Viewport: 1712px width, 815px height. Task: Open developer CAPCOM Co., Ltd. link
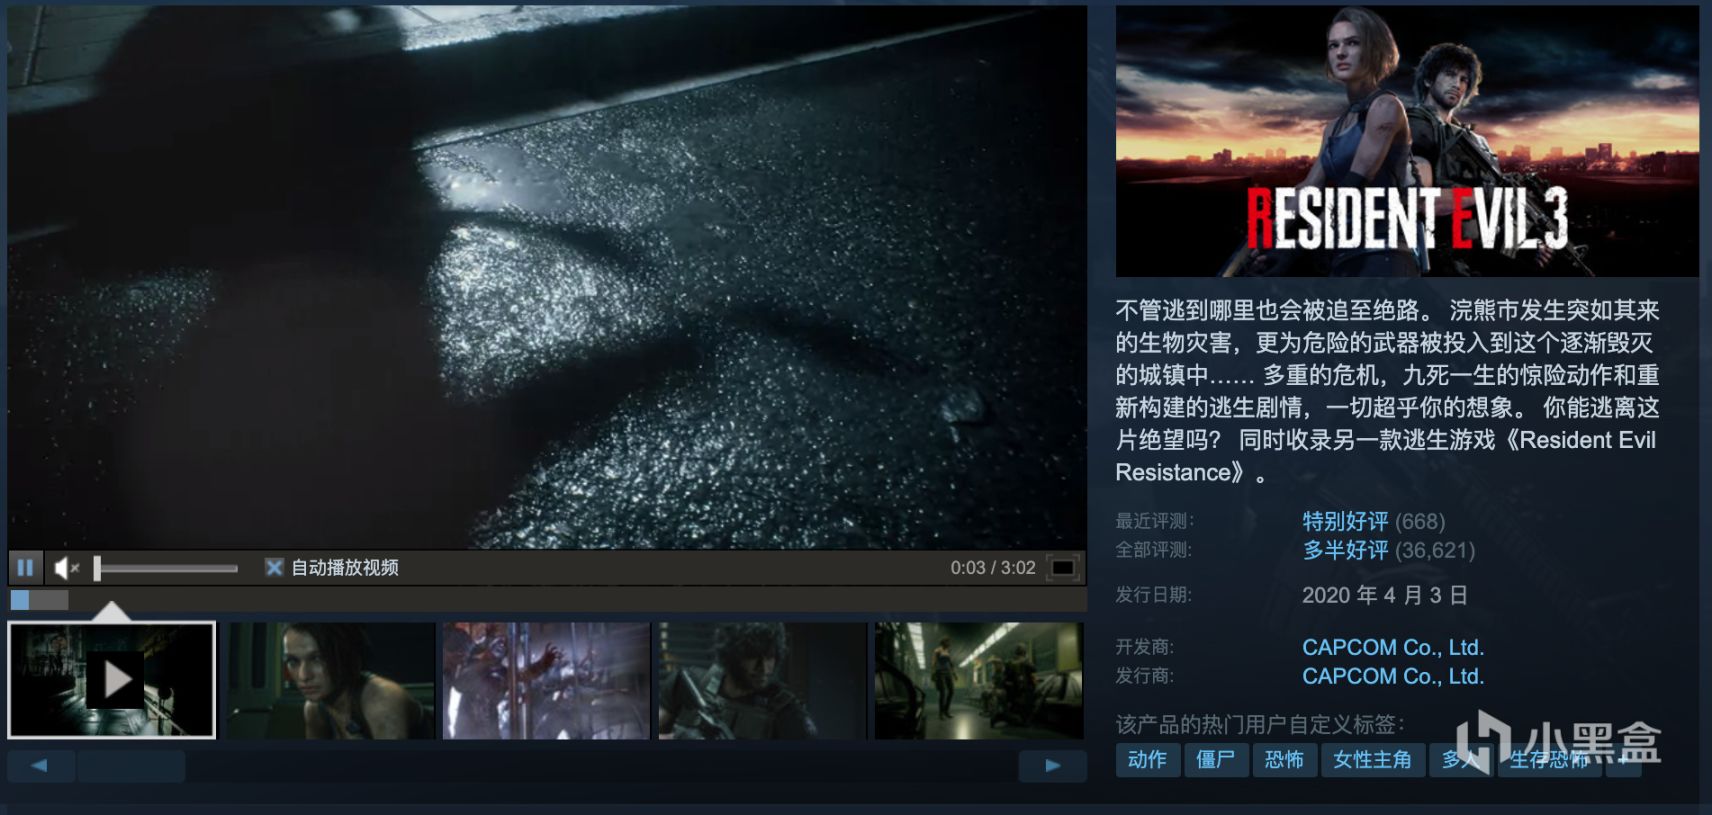1393,647
